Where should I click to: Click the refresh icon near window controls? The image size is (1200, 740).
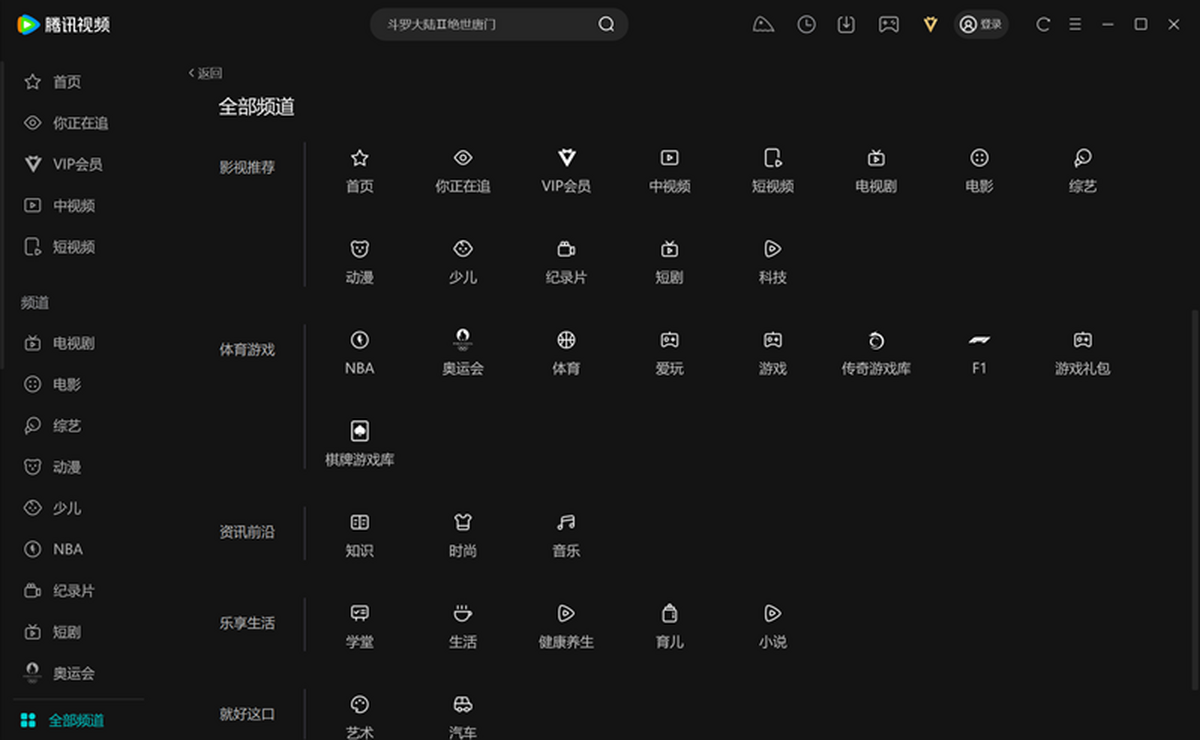click(1040, 24)
